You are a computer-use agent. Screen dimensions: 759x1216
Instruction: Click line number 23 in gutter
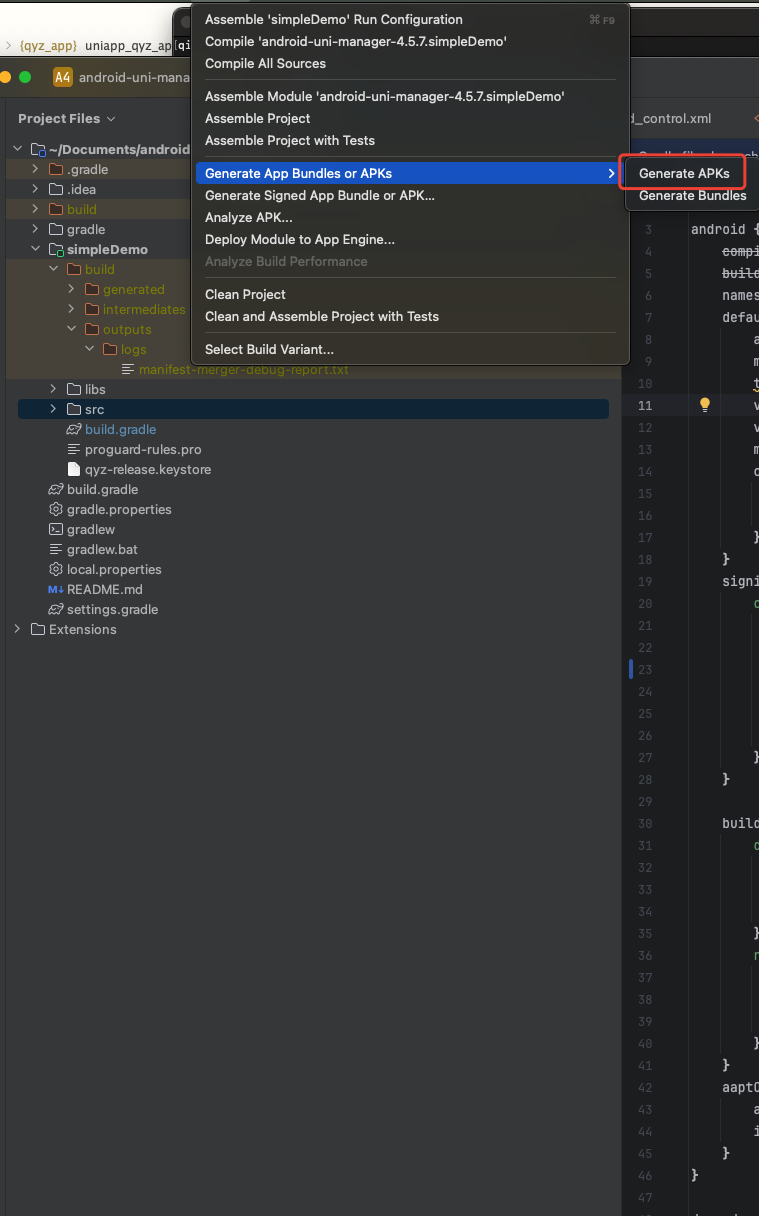click(x=644, y=669)
